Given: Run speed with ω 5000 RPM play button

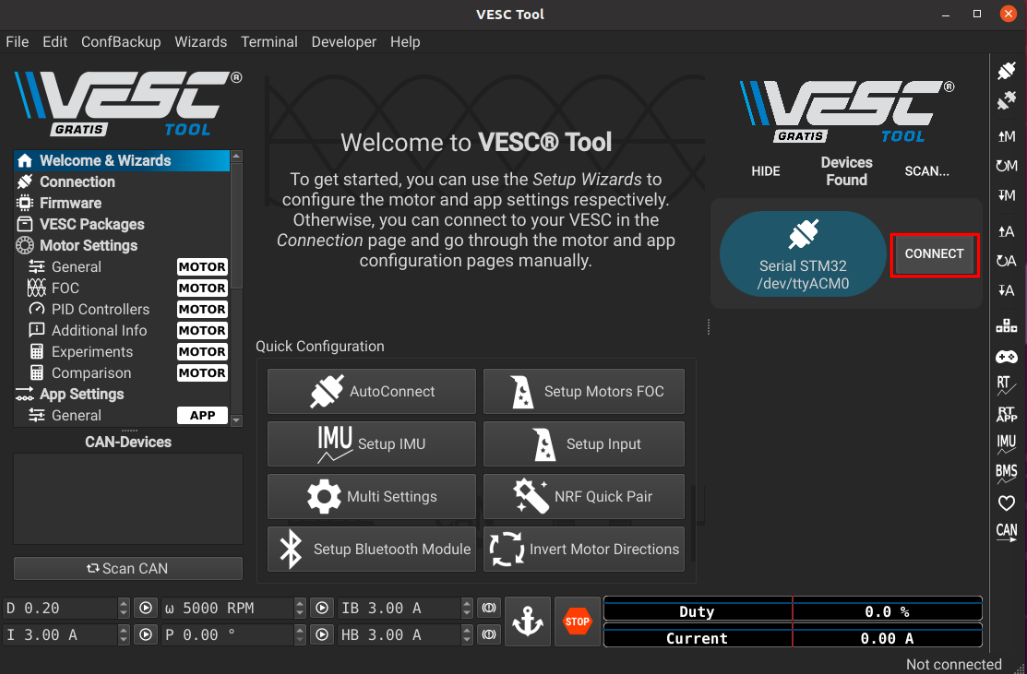Looking at the screenshot, I should click(322, 608).
